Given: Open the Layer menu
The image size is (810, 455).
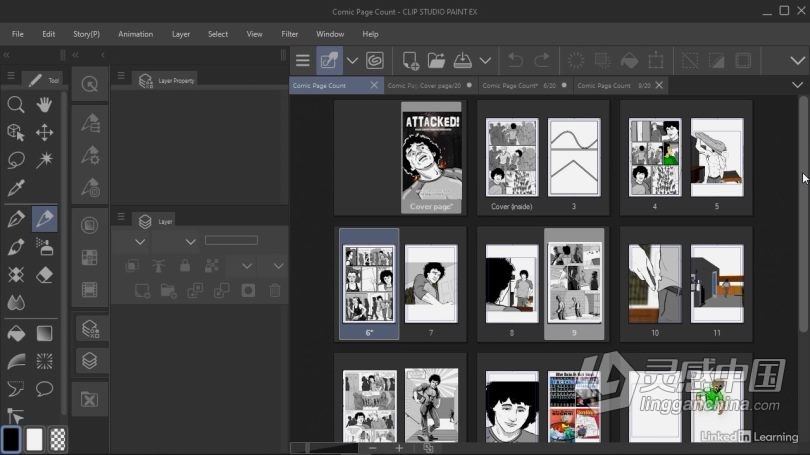Looking at the screenshot, I should [x=181, y=34].
